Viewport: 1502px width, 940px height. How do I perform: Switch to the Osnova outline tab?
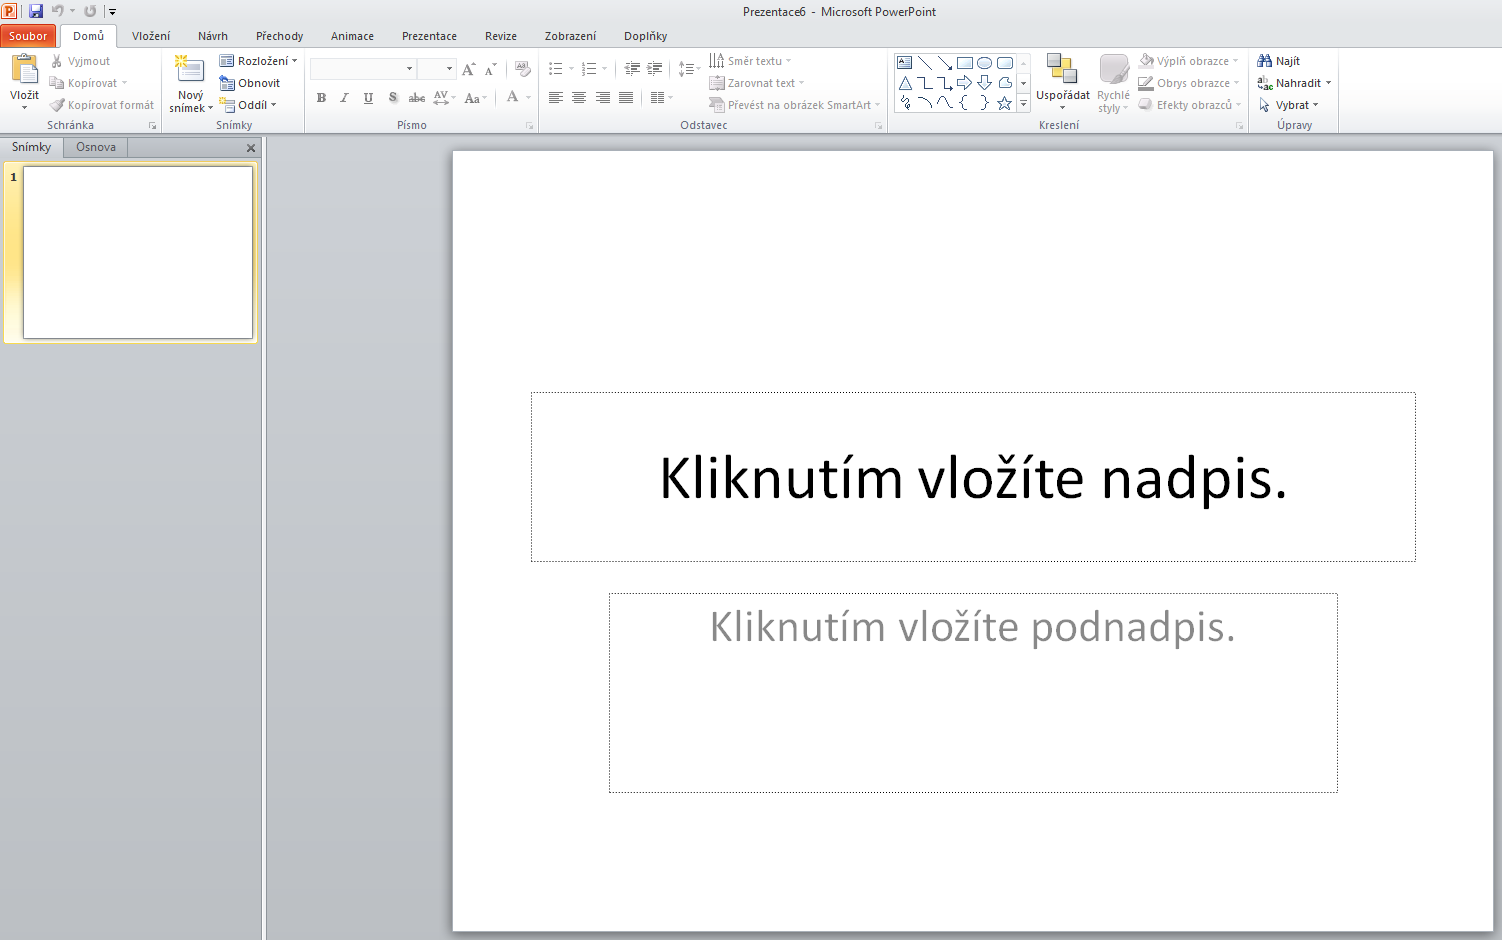96,147
